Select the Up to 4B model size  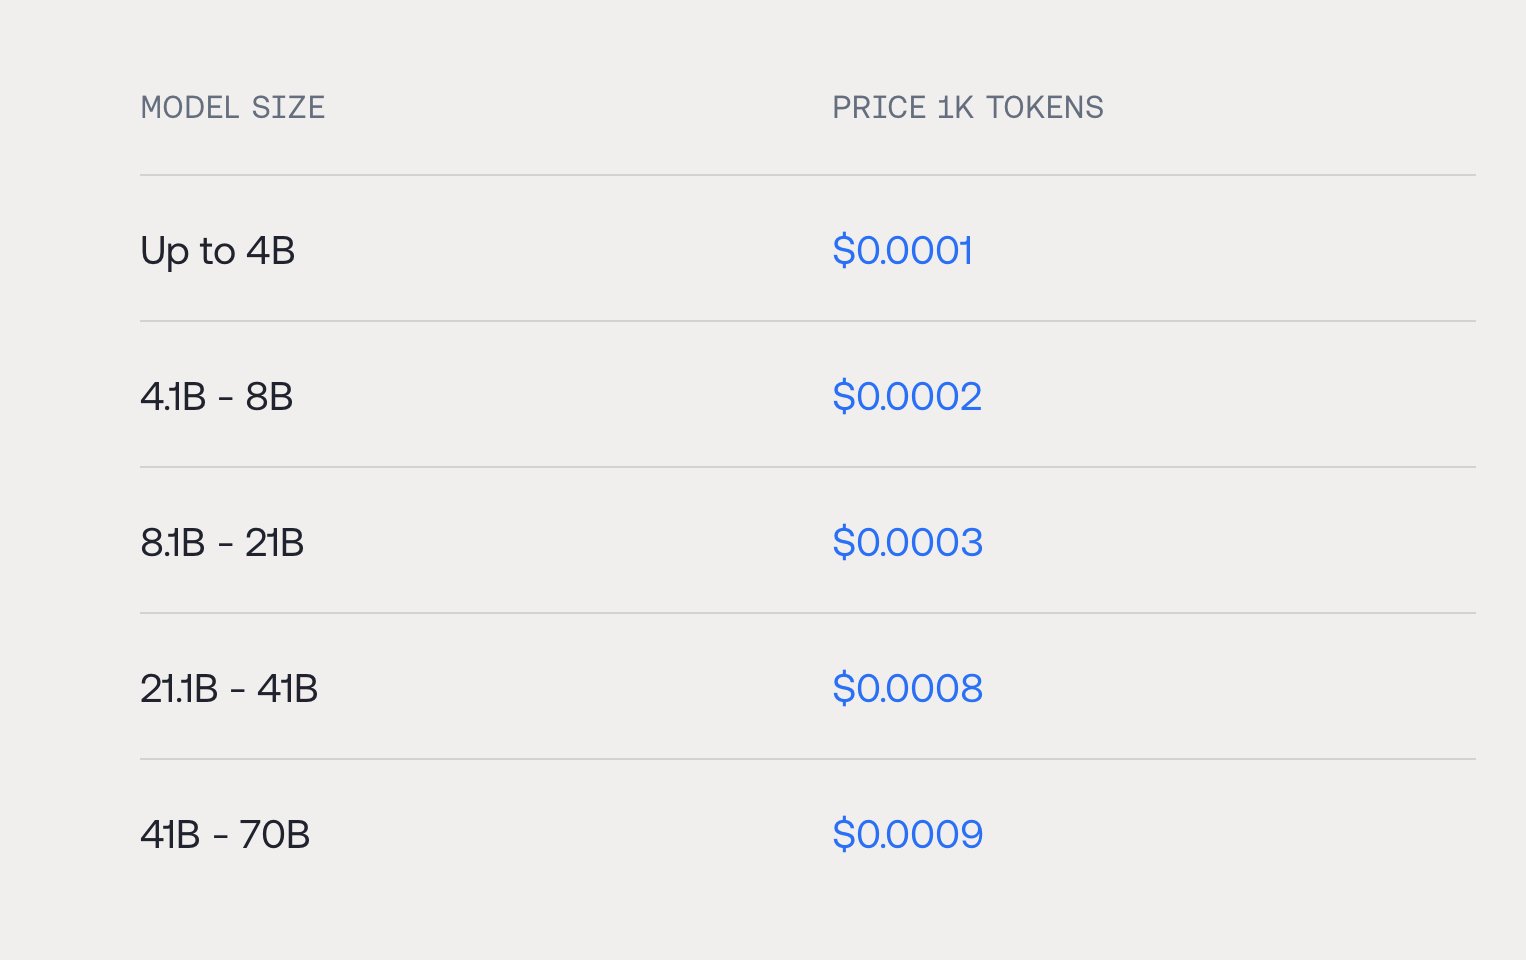click(218, 250)
